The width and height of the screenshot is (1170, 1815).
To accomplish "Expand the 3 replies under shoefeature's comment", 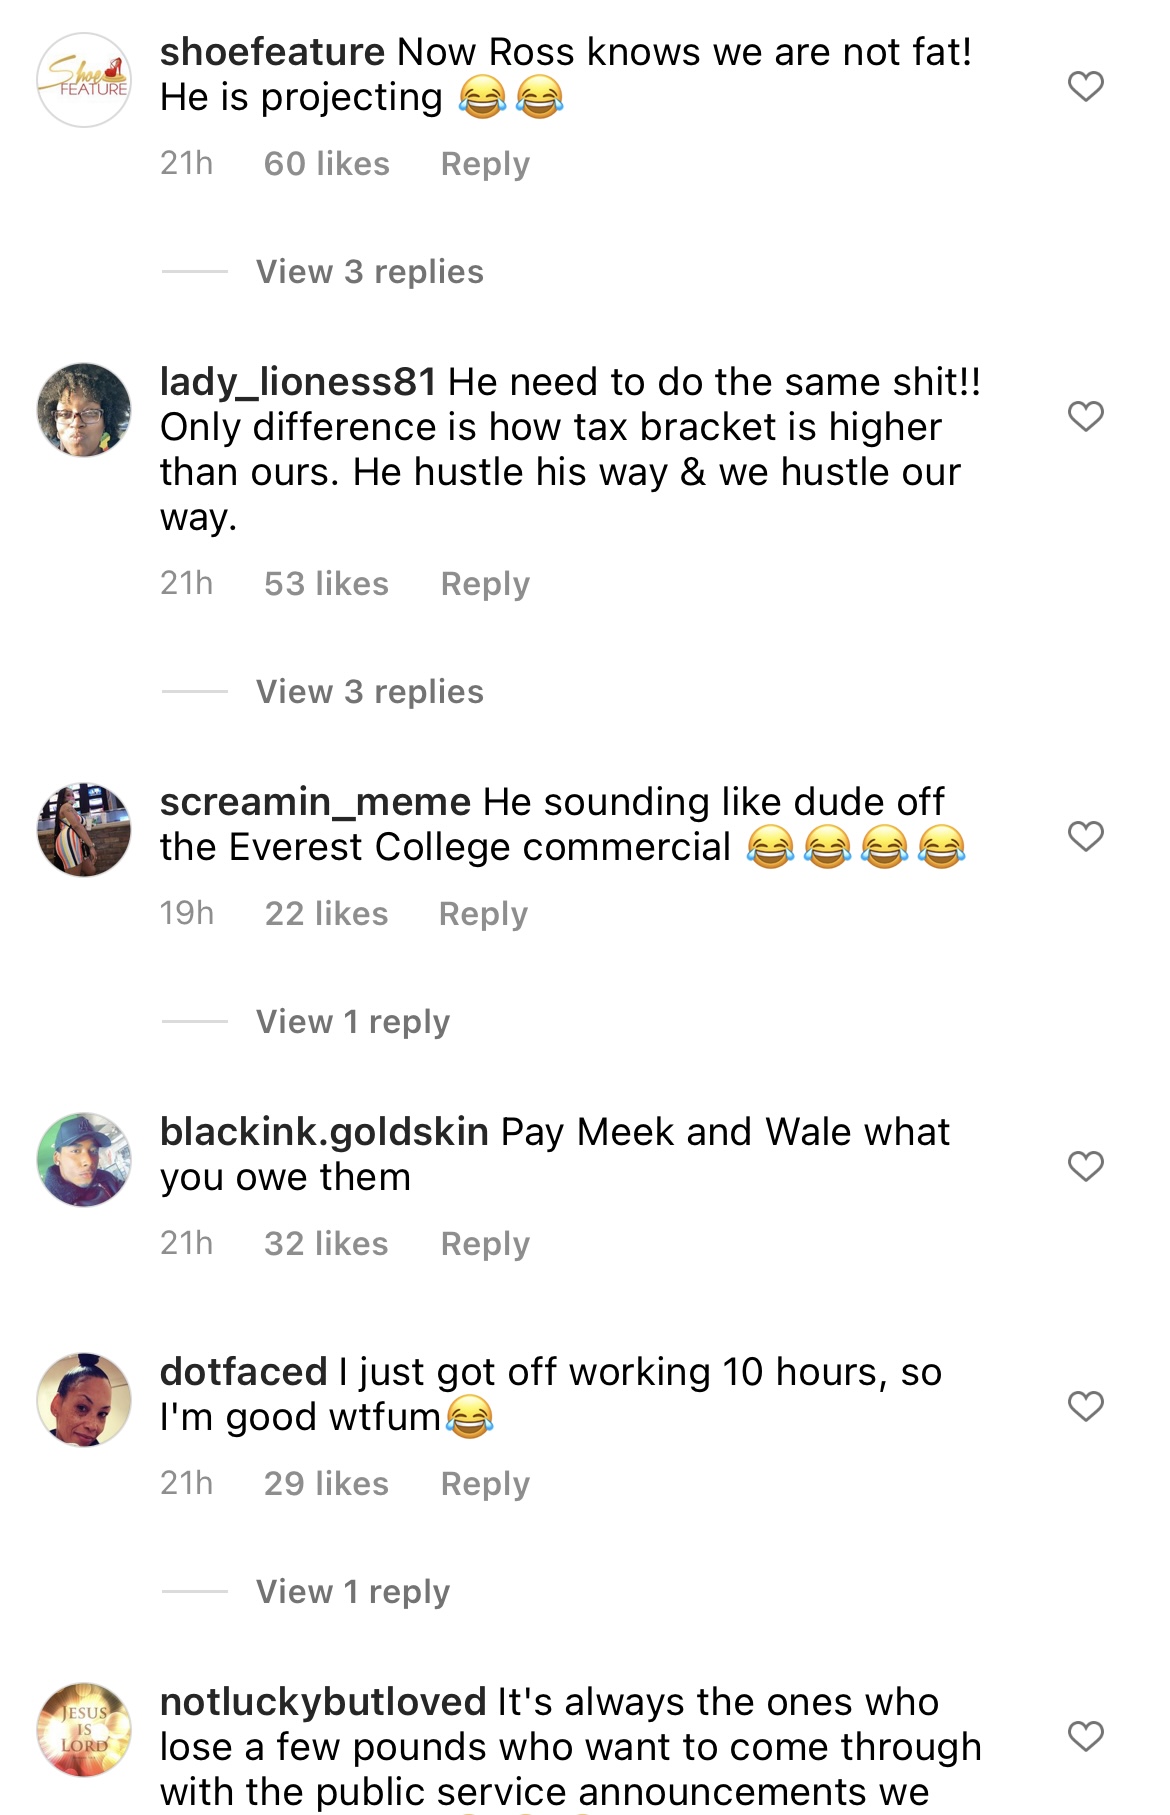I will tap(369, 271).
